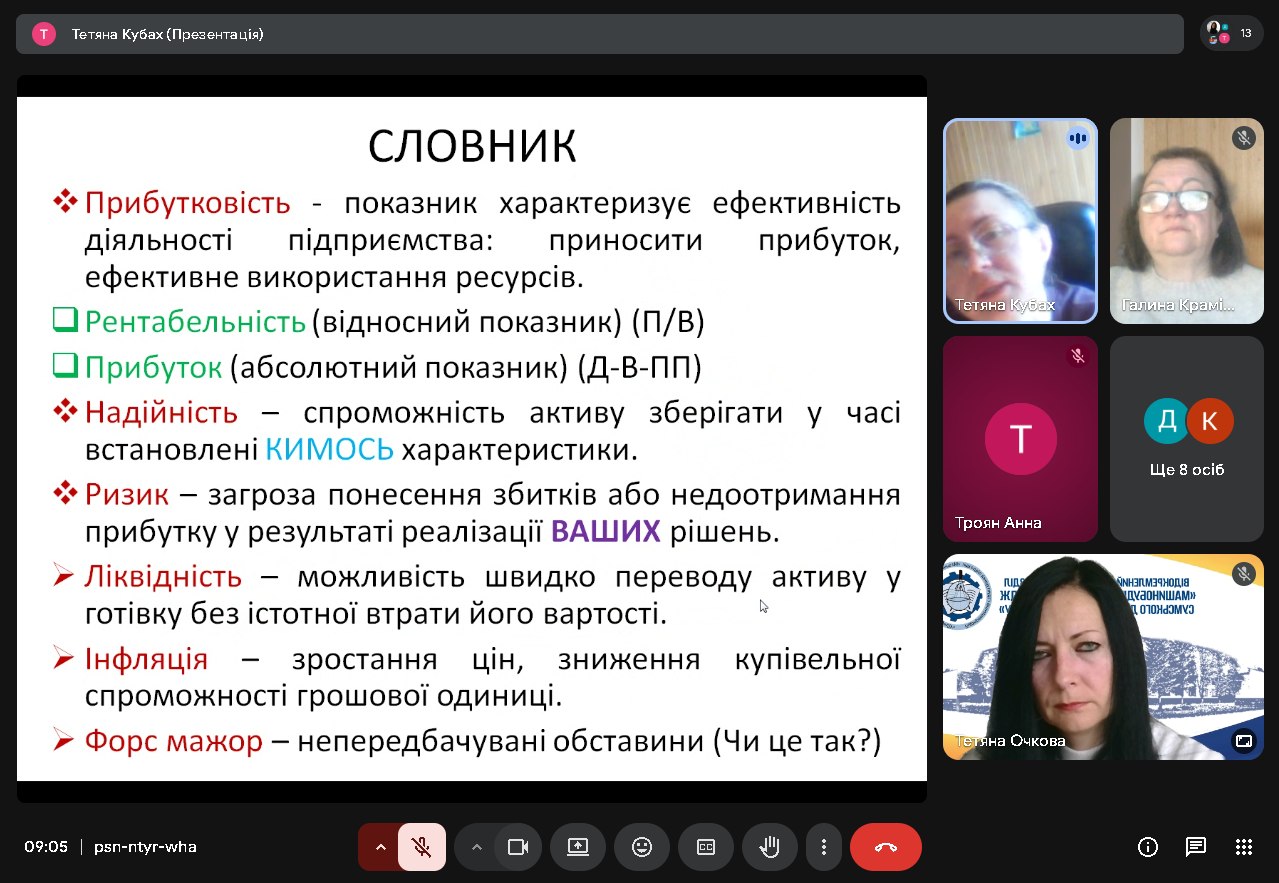Raise hand in the meeting
Screen dimensions: 1279x883
coord(769,847)
